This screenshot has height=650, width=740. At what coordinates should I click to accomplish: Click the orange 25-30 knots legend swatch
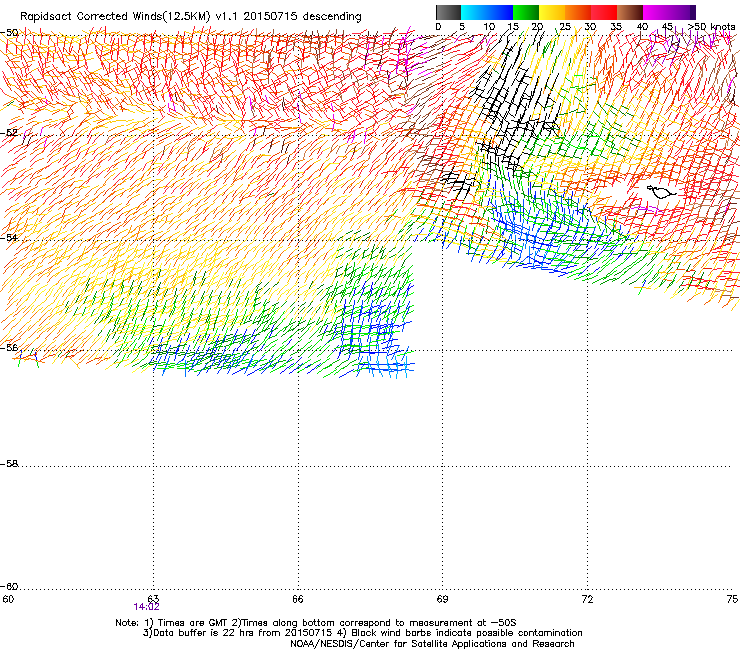coord(578,12)
